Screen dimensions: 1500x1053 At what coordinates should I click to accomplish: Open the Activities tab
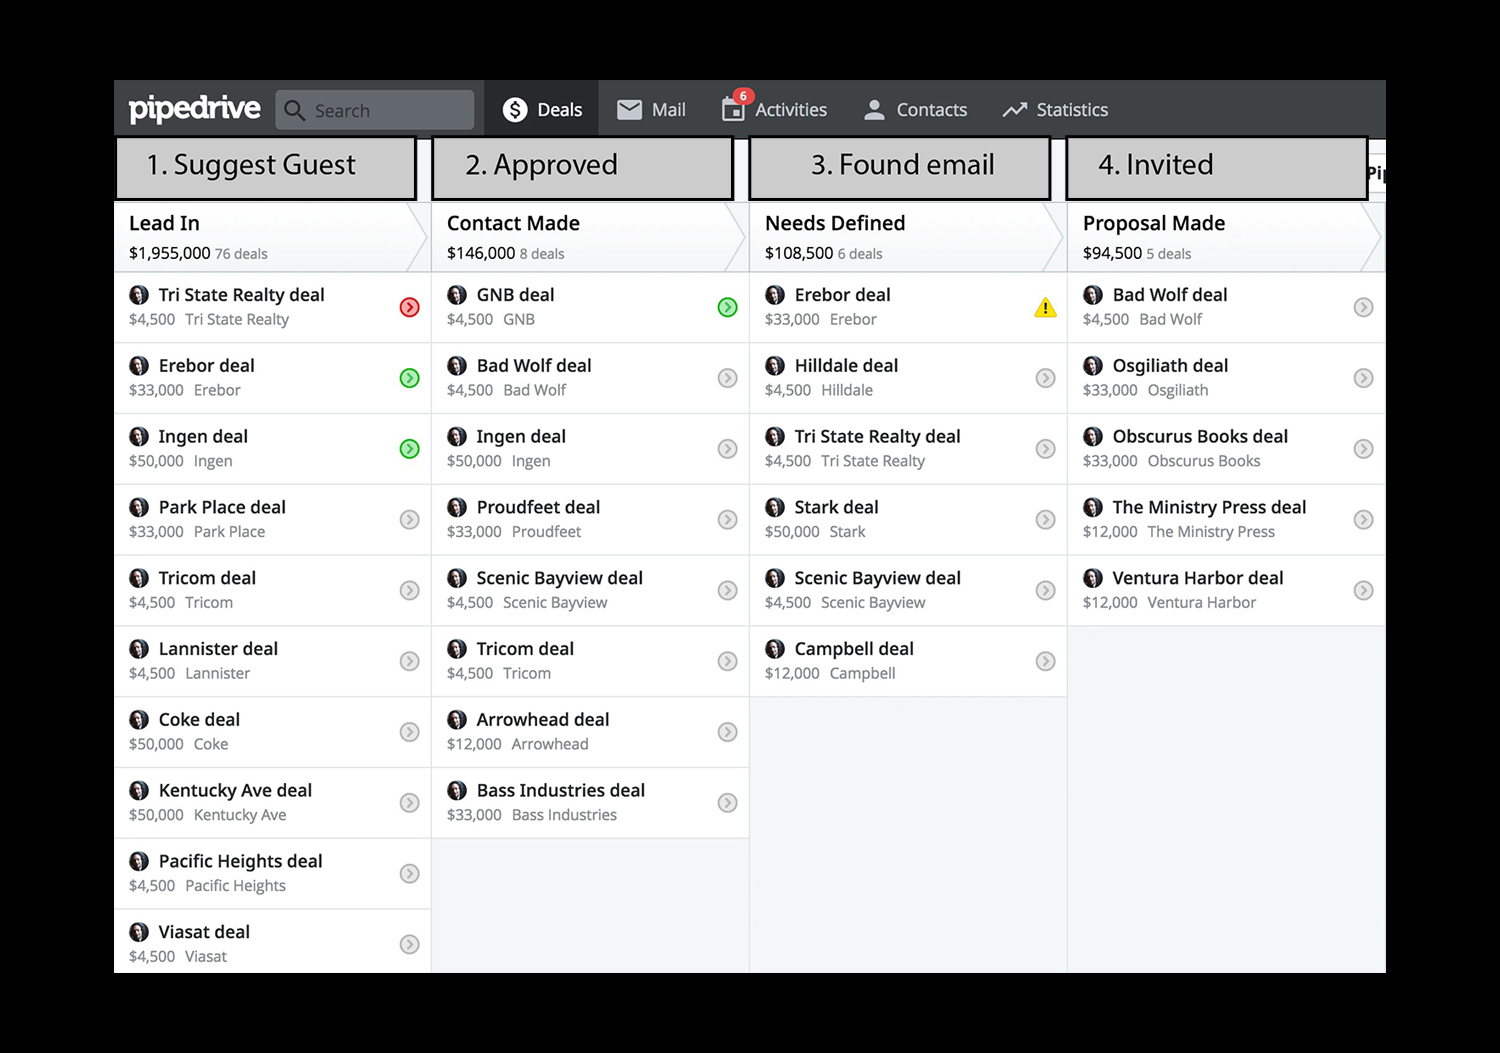coord(775,109)
